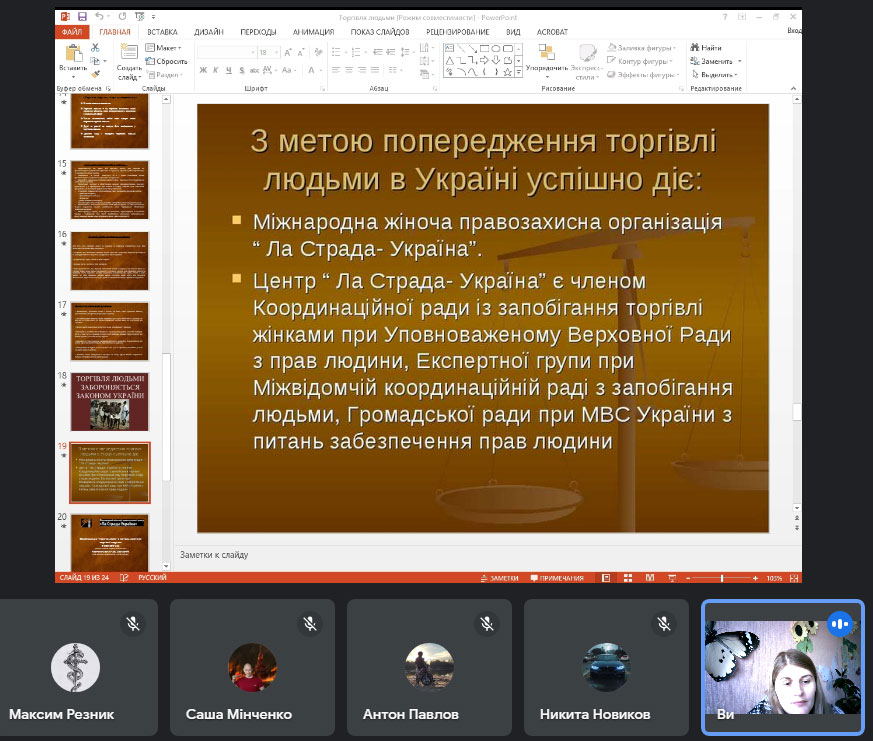
Task: Click the reading view icon in status bar
Action: (650, 578)
